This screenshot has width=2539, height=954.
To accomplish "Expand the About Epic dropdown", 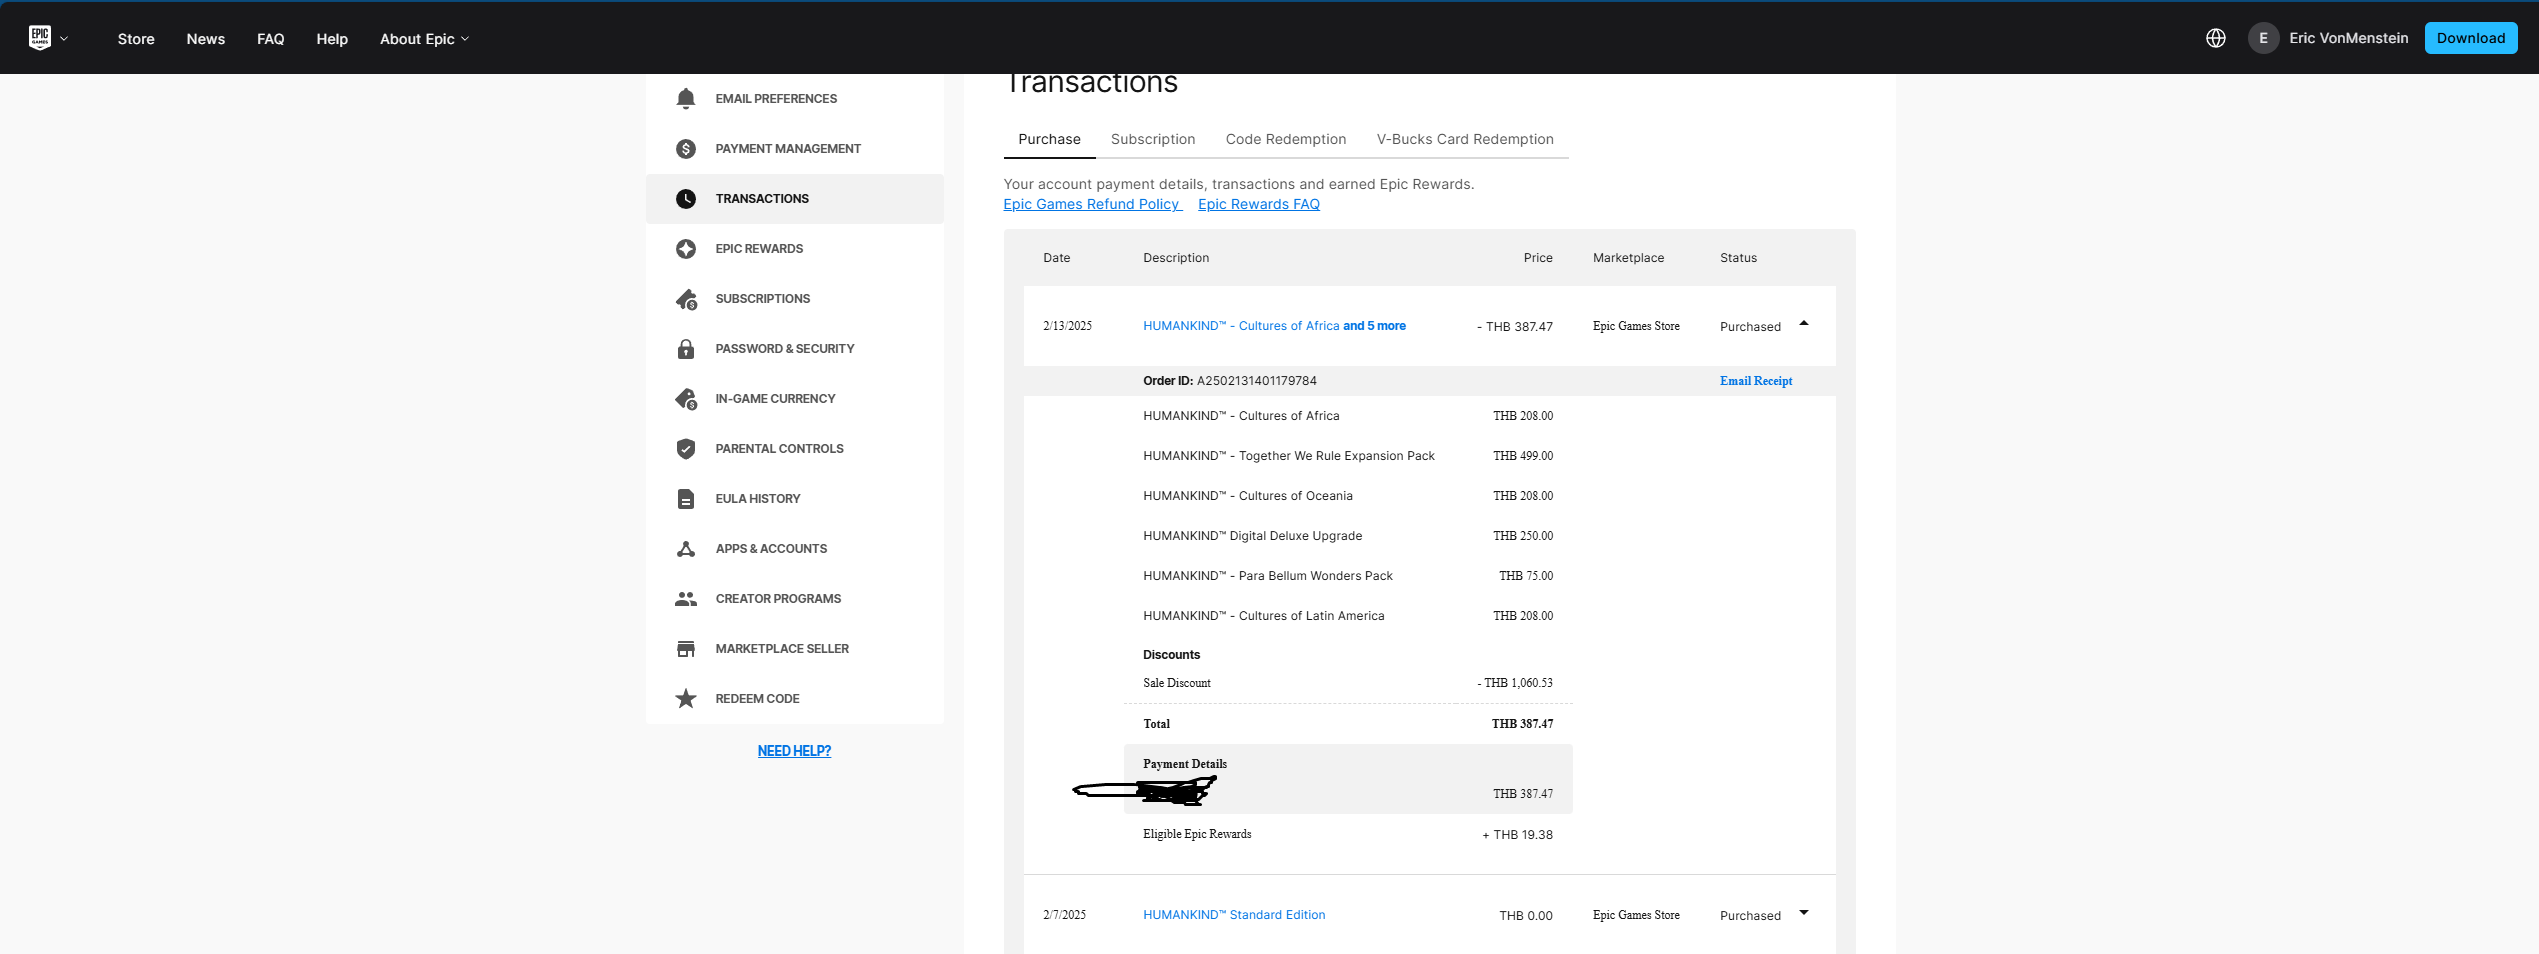I will click(424, 39).
